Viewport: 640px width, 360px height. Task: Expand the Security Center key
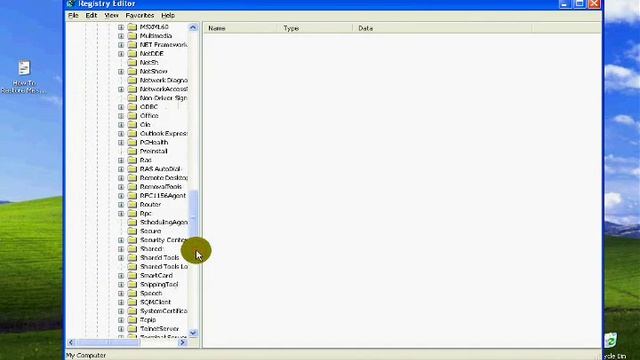(x=121, y=240)
